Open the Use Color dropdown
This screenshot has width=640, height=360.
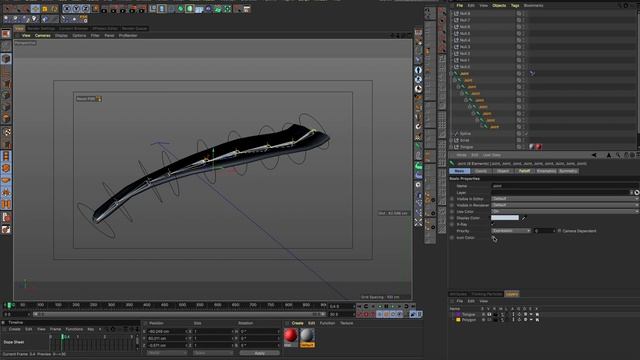[565, 211]
